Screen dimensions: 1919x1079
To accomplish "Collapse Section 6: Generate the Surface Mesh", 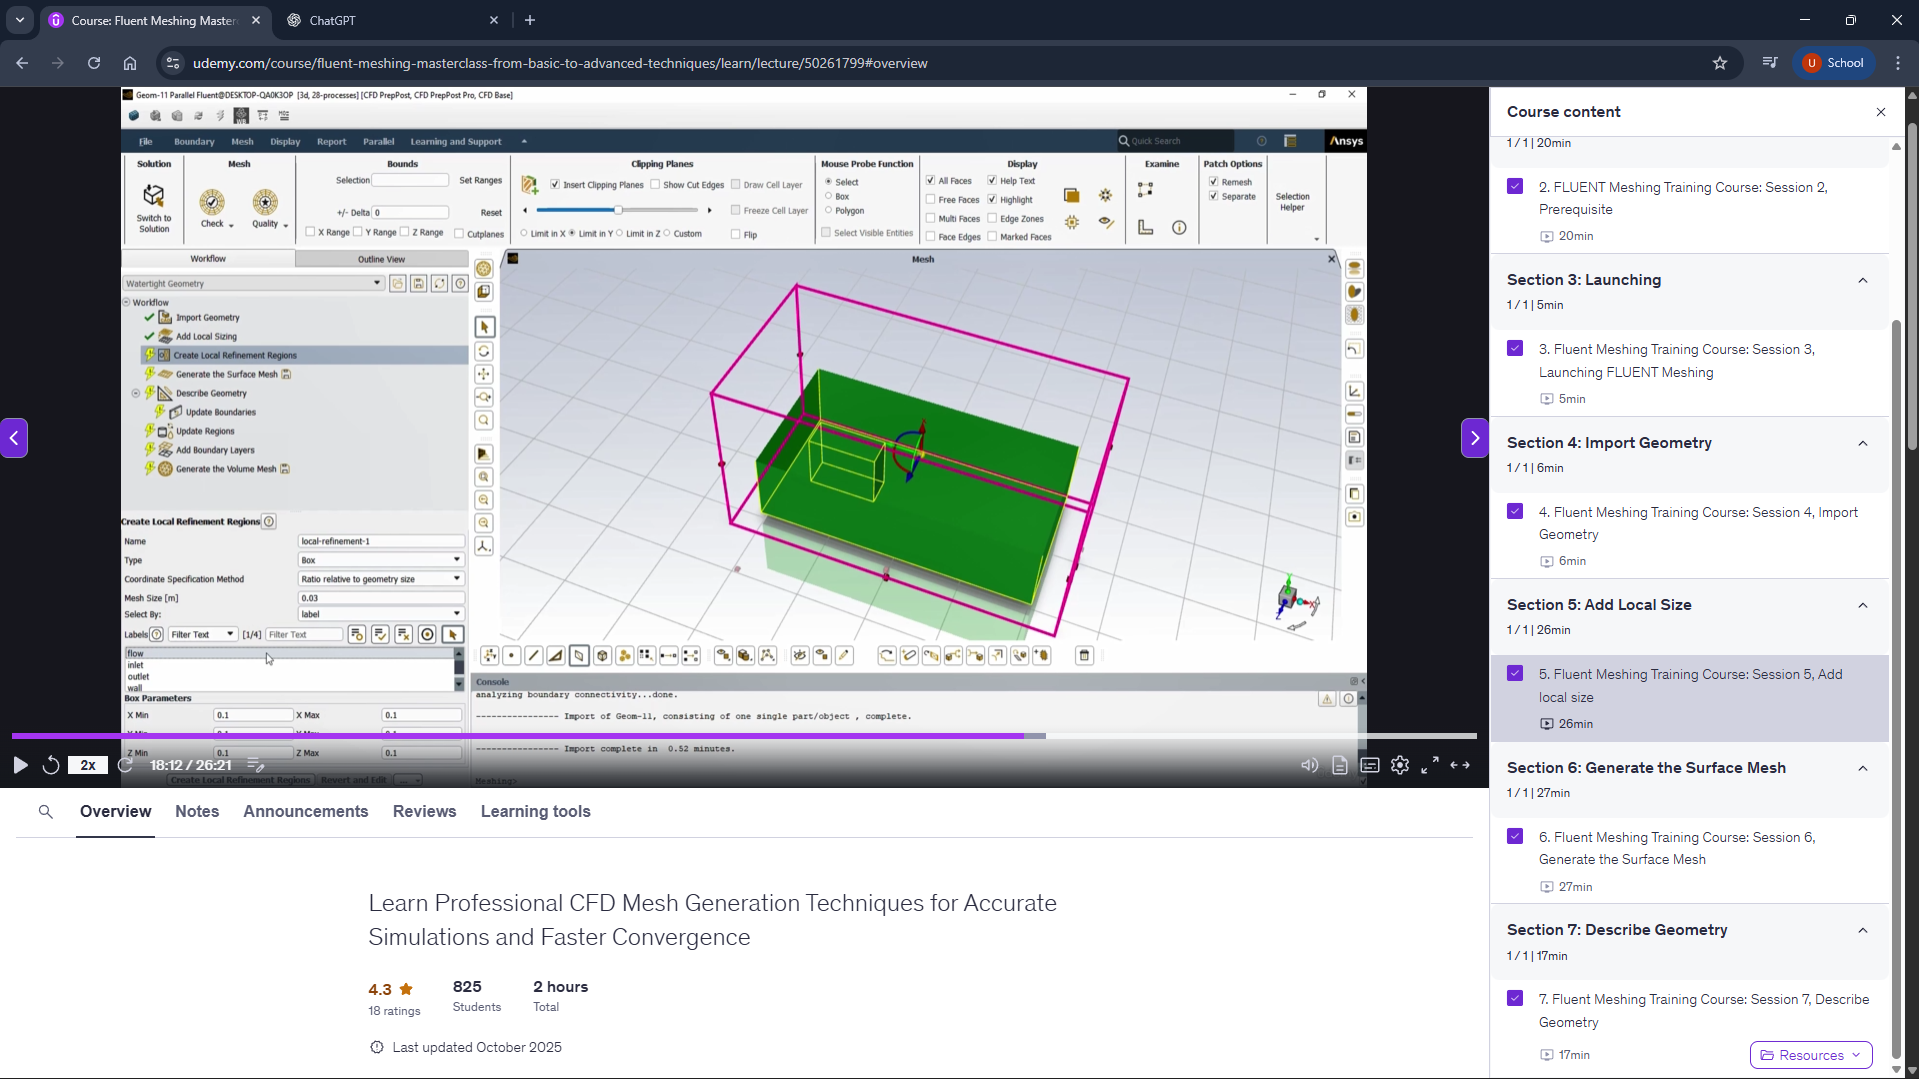I will 1863,768.
